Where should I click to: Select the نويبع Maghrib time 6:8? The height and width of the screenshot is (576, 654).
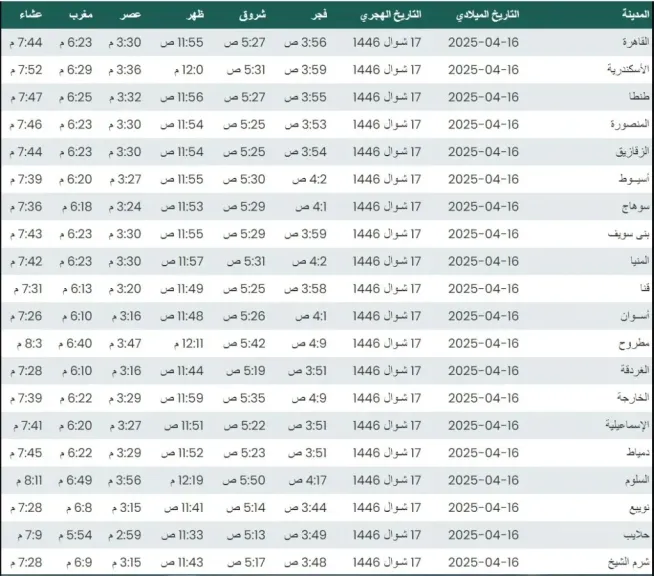tap(79, 508)
